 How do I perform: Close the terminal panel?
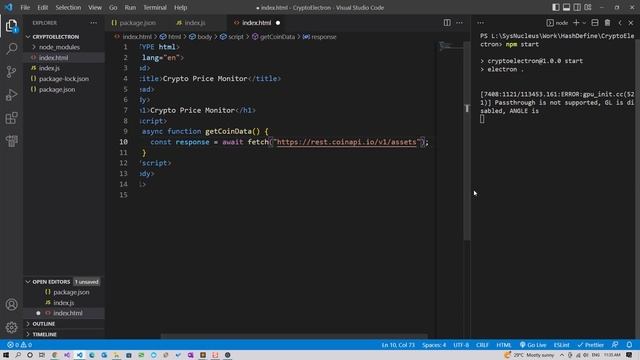[631, 23]
